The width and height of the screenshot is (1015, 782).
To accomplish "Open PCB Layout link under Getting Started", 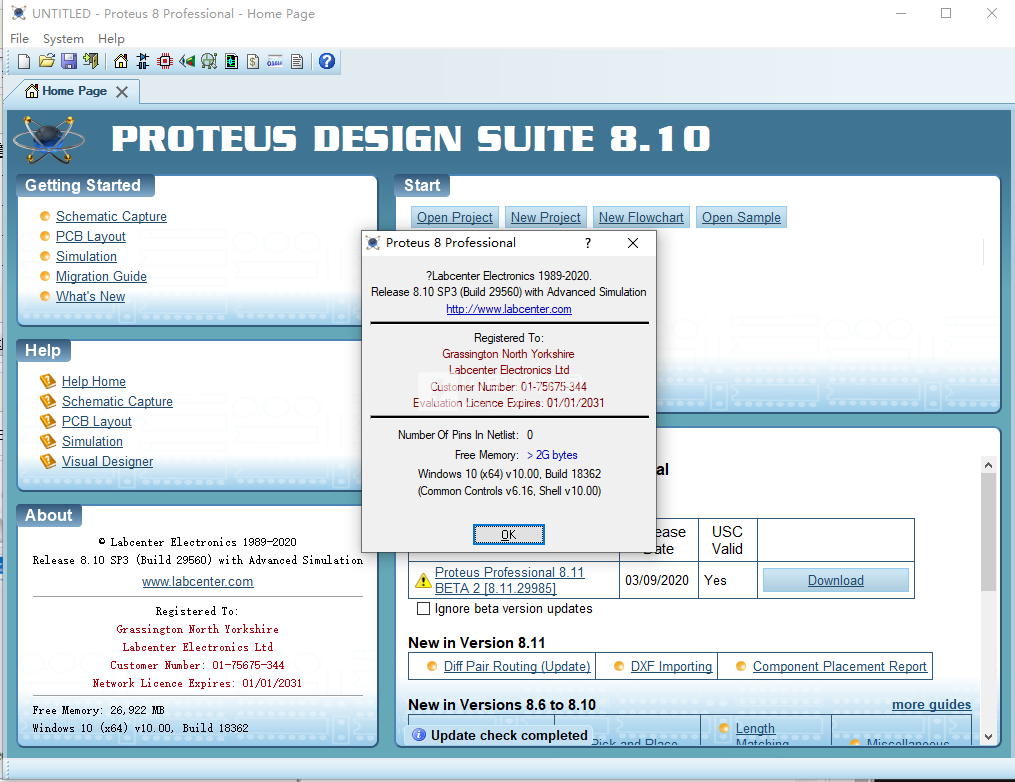I will (x=91, y=236).
